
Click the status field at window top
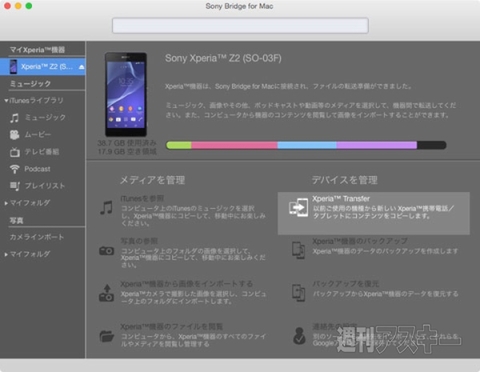click(240, 25)
